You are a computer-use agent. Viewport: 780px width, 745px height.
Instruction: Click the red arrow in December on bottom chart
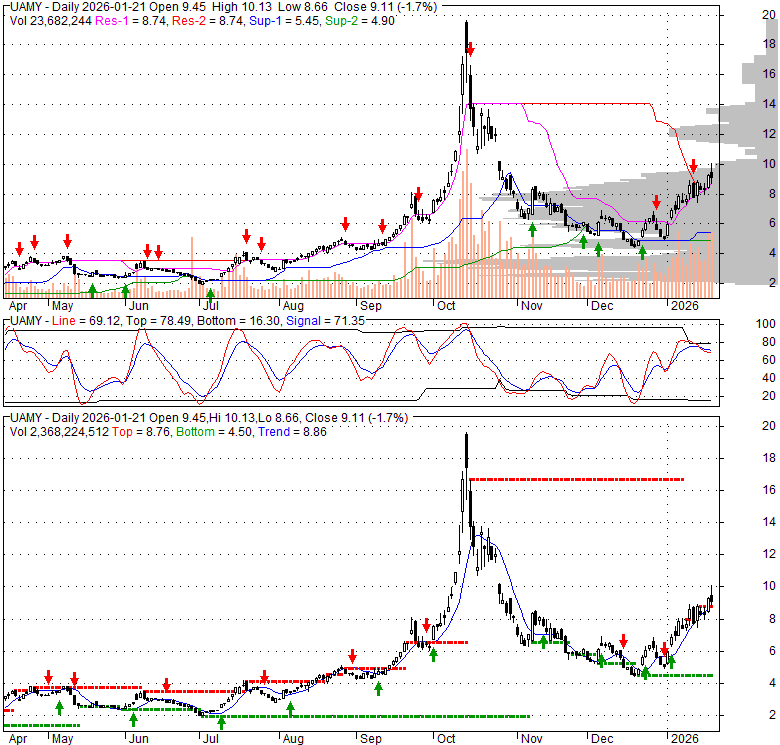623,641
